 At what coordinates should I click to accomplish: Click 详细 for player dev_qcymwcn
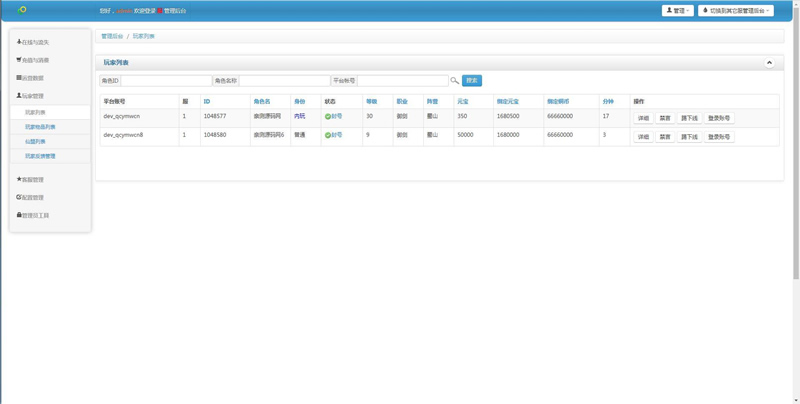[643, 118]
